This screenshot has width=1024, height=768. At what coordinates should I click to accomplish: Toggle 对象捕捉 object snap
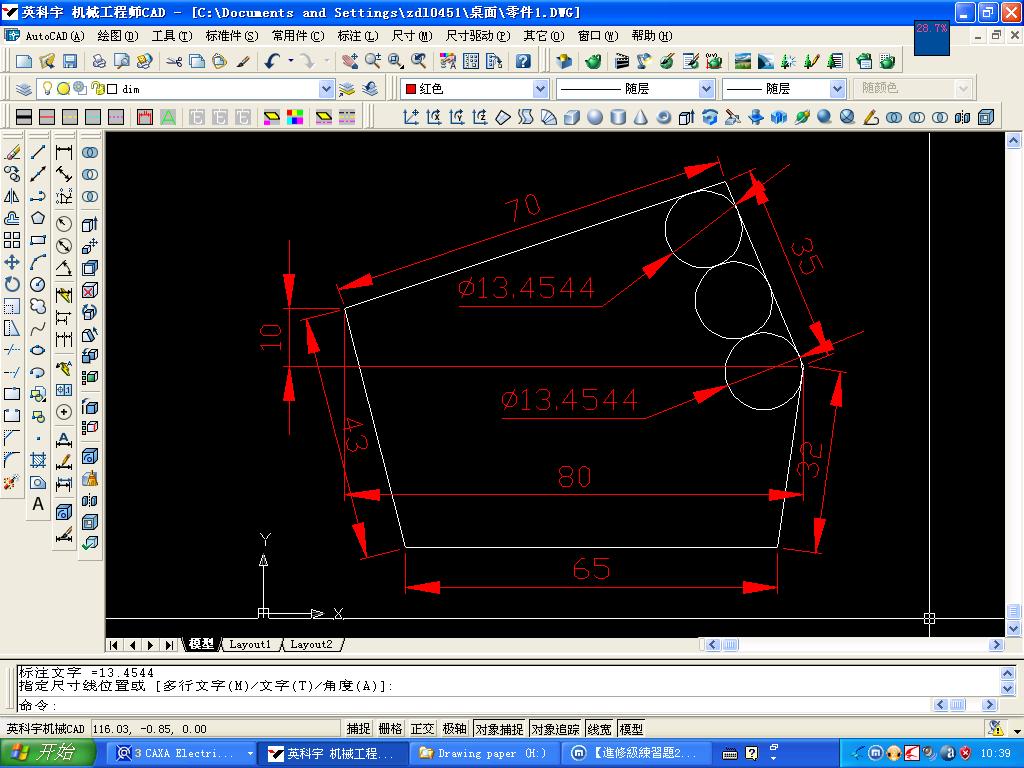tap(499, 729)
